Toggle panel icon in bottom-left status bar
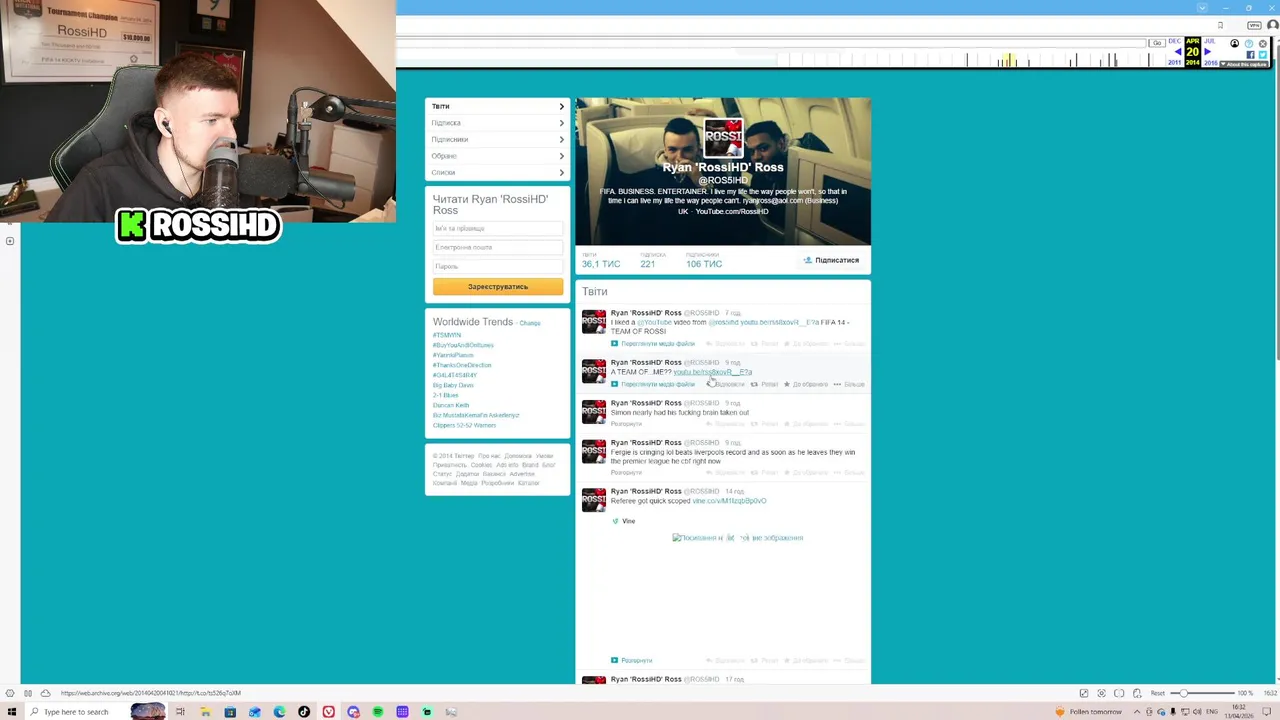The image size is (1280, 720). 28,693
